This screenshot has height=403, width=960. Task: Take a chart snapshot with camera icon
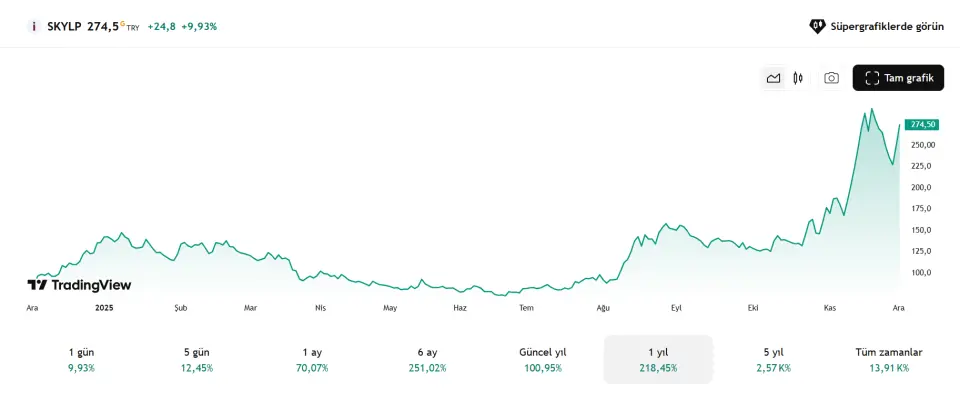tap(831, 78)
